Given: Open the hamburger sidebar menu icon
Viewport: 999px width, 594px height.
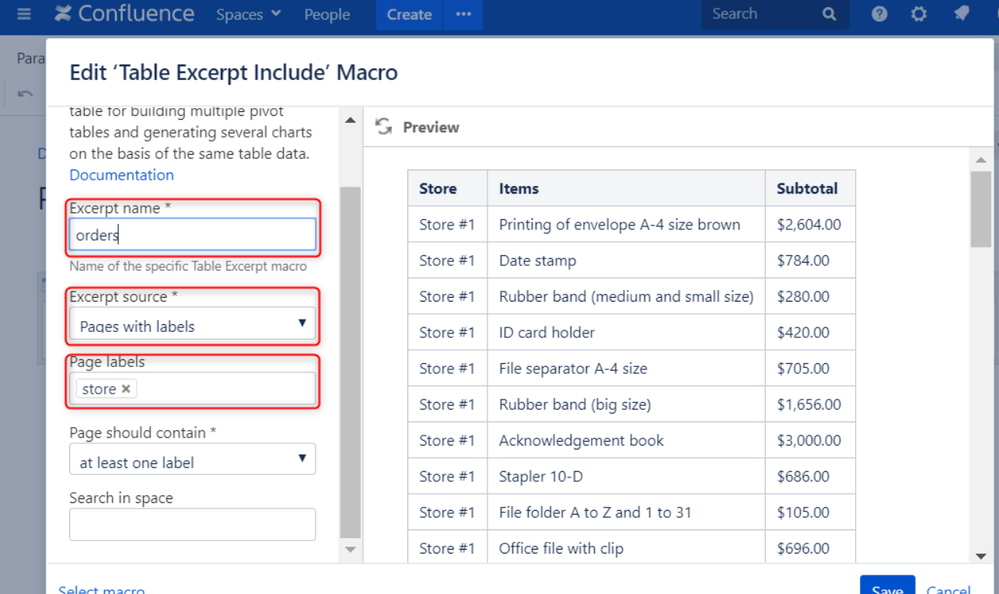Looking at the screenshot, I should [x=24, y=14].
